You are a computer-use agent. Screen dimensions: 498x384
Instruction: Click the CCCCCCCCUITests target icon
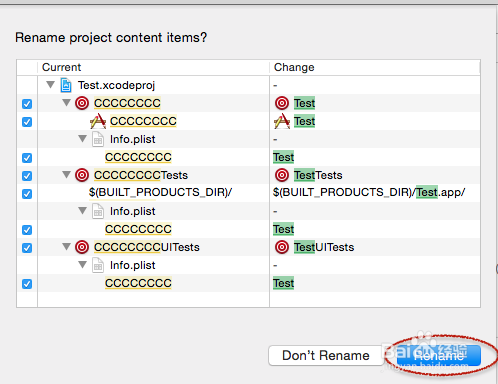(x=82, y=247)
